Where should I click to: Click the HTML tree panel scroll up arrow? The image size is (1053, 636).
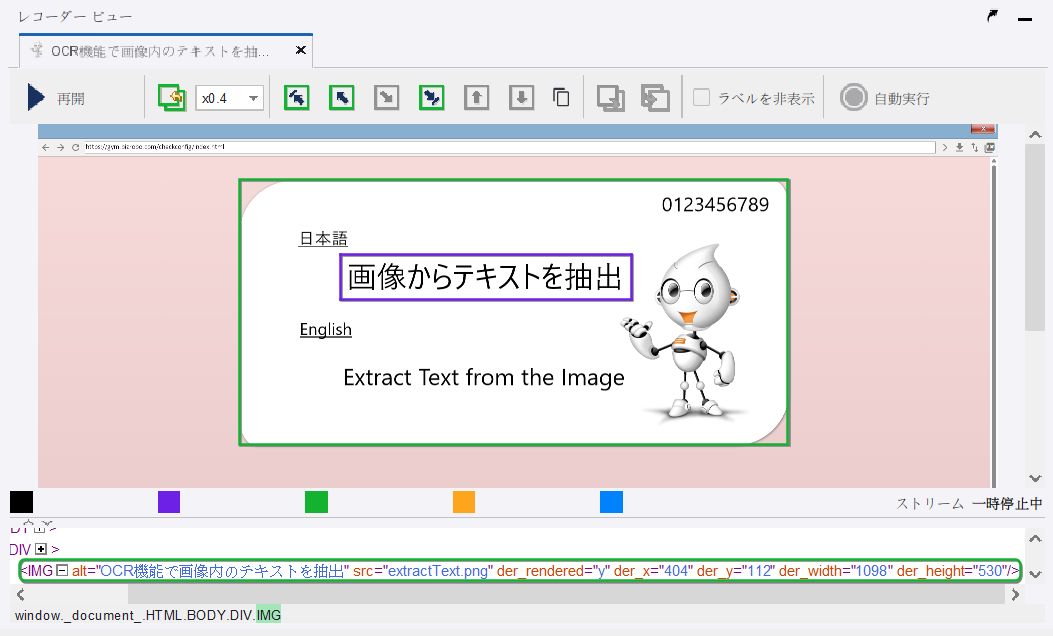pyautogui.click(x=1035, y=539)
